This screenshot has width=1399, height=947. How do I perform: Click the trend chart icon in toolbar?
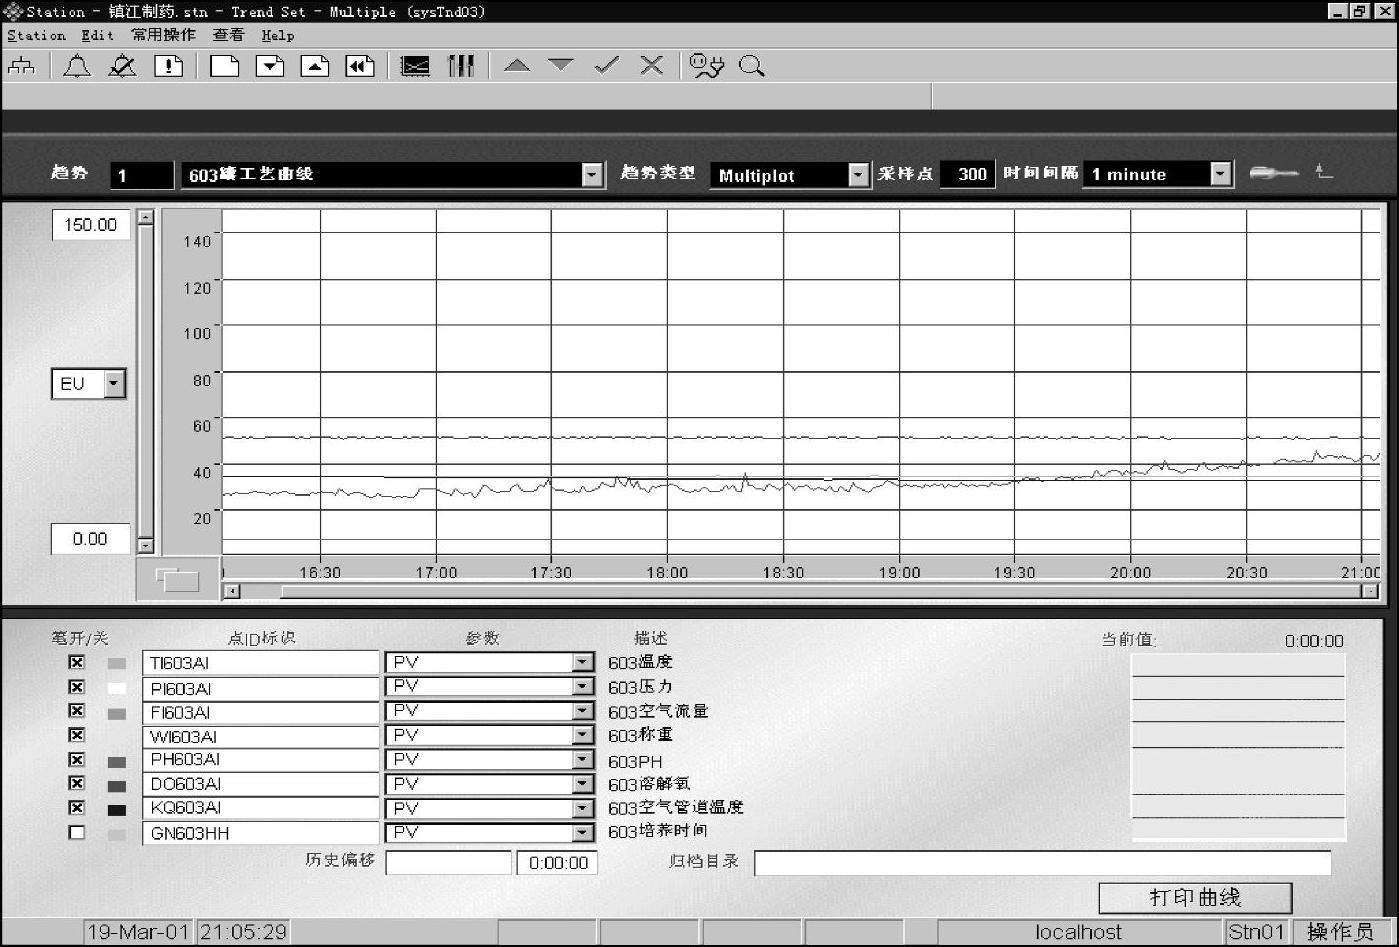415,66
